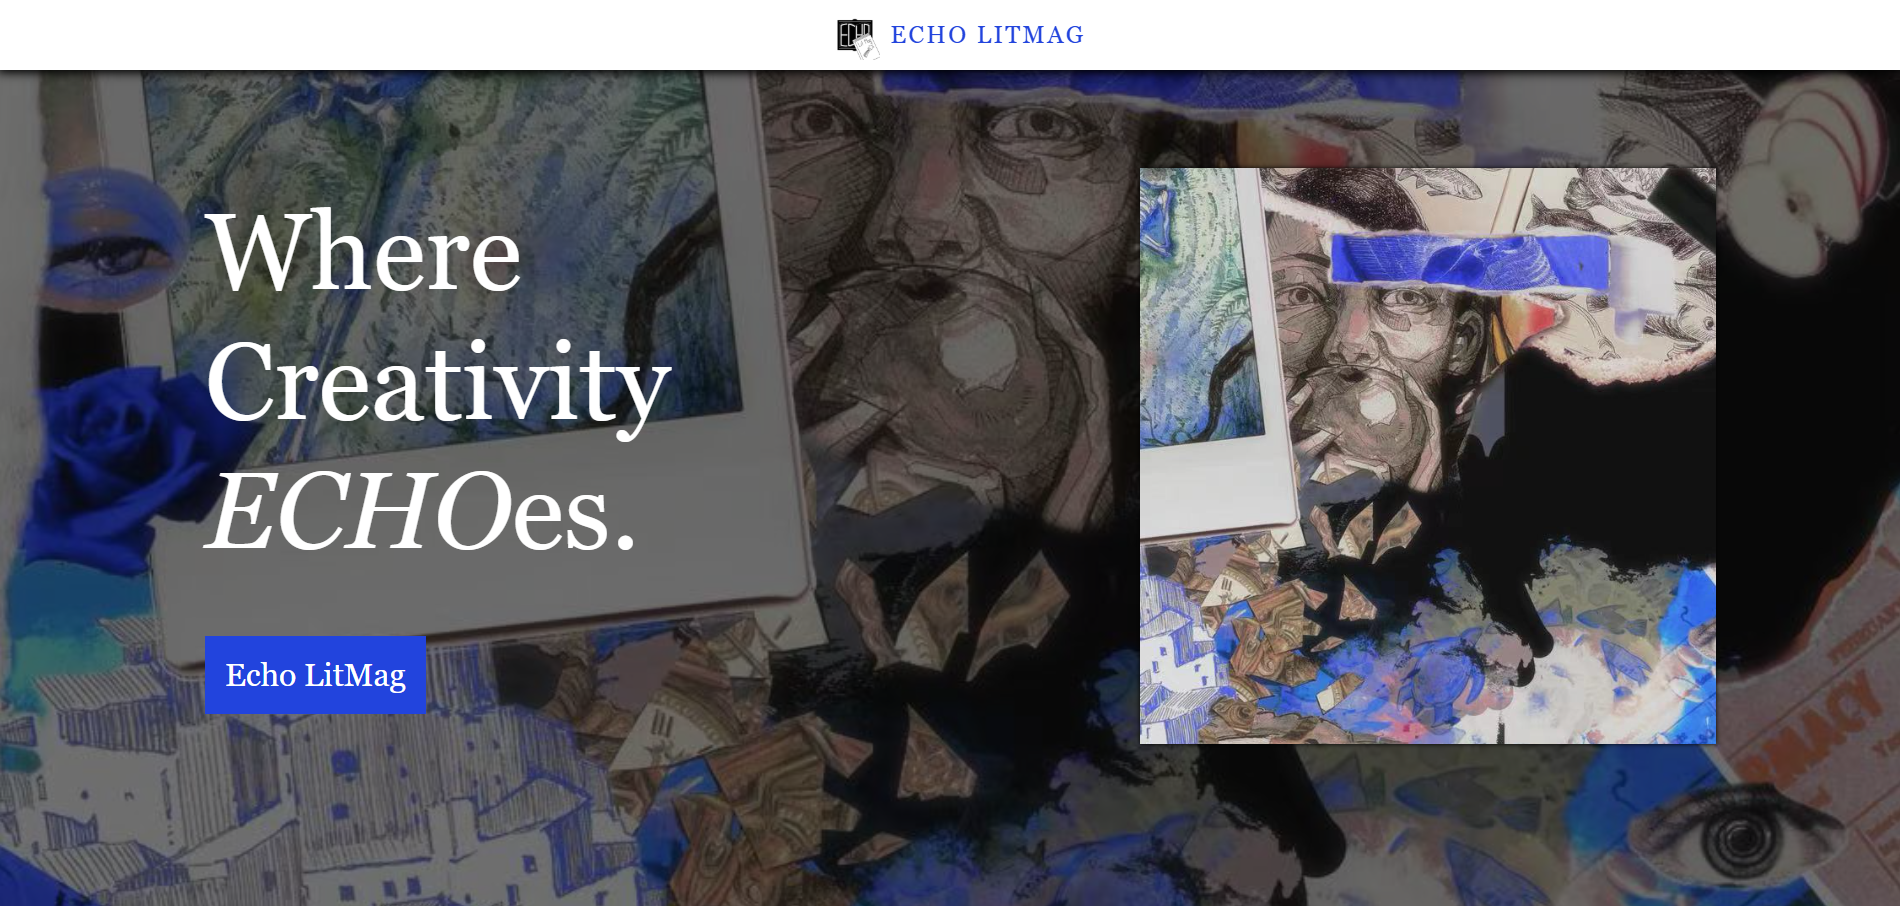This screenshot has width=1900, height=906.
Task: Click the blue paper strip on cover artwork
Action: [x=1470, y=260]
